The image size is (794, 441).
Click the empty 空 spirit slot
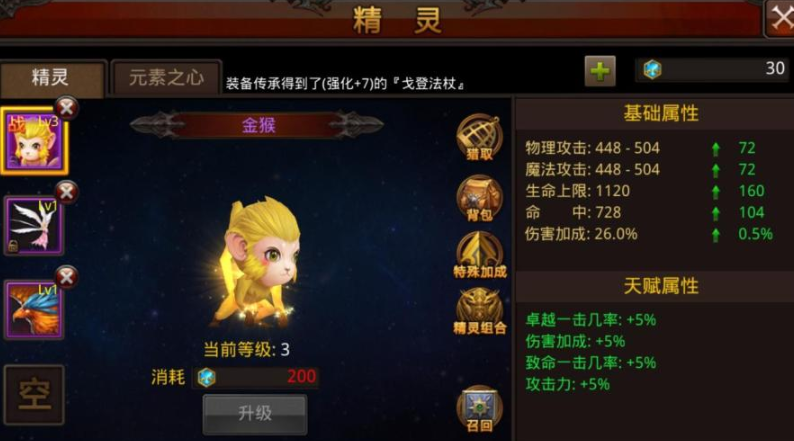34,394
